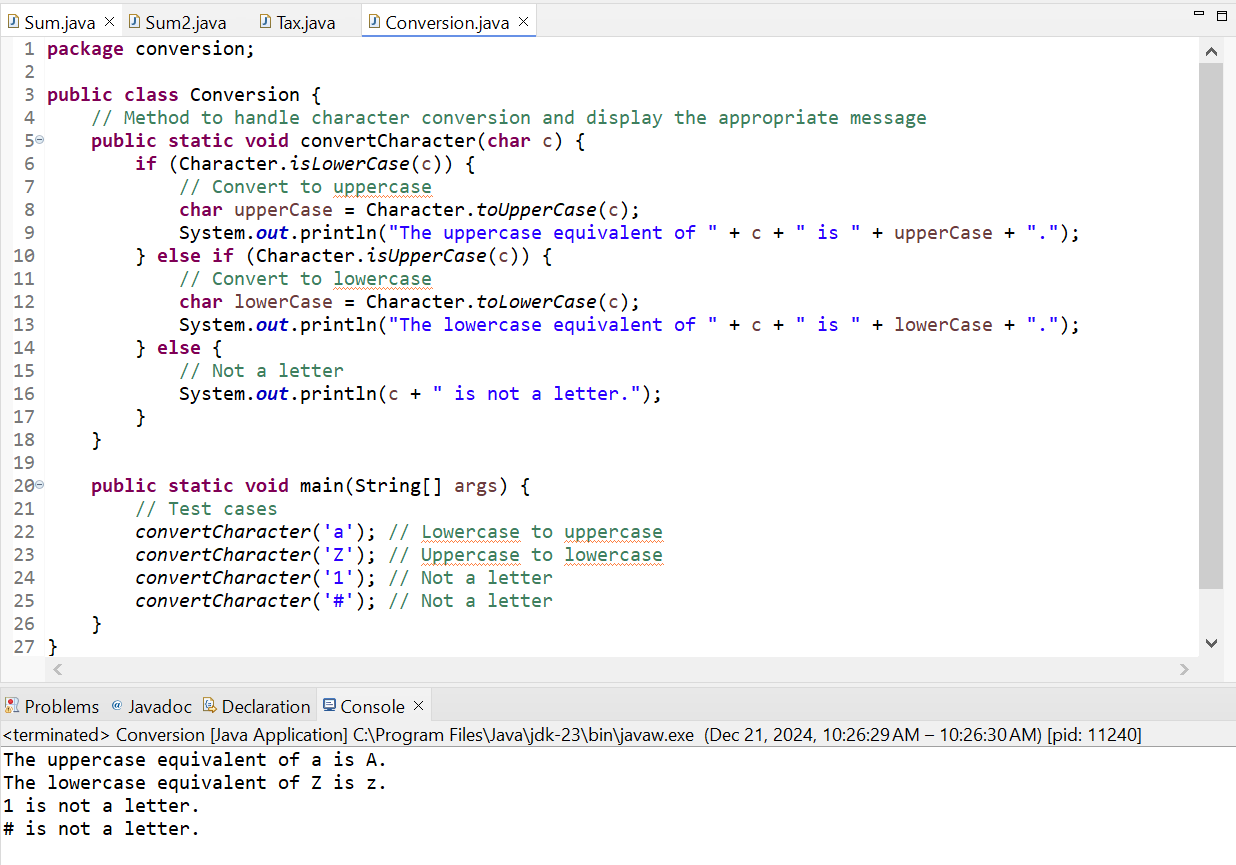Click the Java file icon on Tax.java tab
This screenshot has height=865, width=1236.
[265, 22]
